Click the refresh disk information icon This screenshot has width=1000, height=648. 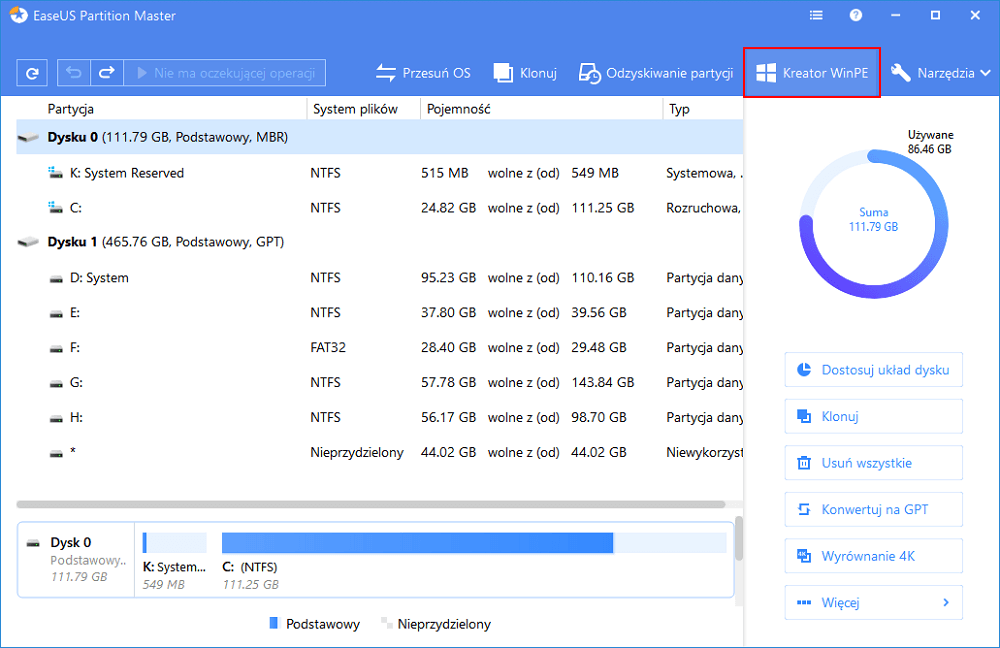coord(32,73)
